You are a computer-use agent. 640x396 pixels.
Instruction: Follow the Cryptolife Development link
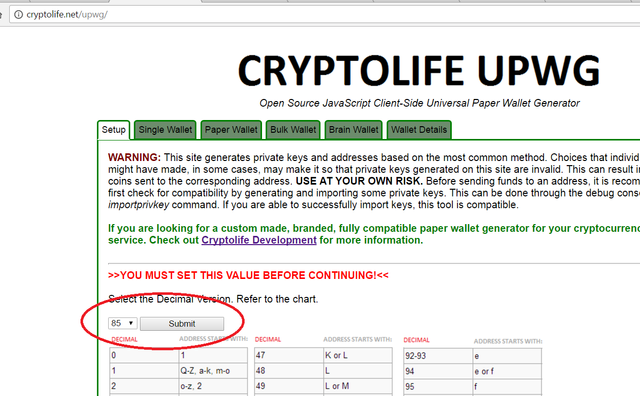pyautogui.click(x=259, y=240)
